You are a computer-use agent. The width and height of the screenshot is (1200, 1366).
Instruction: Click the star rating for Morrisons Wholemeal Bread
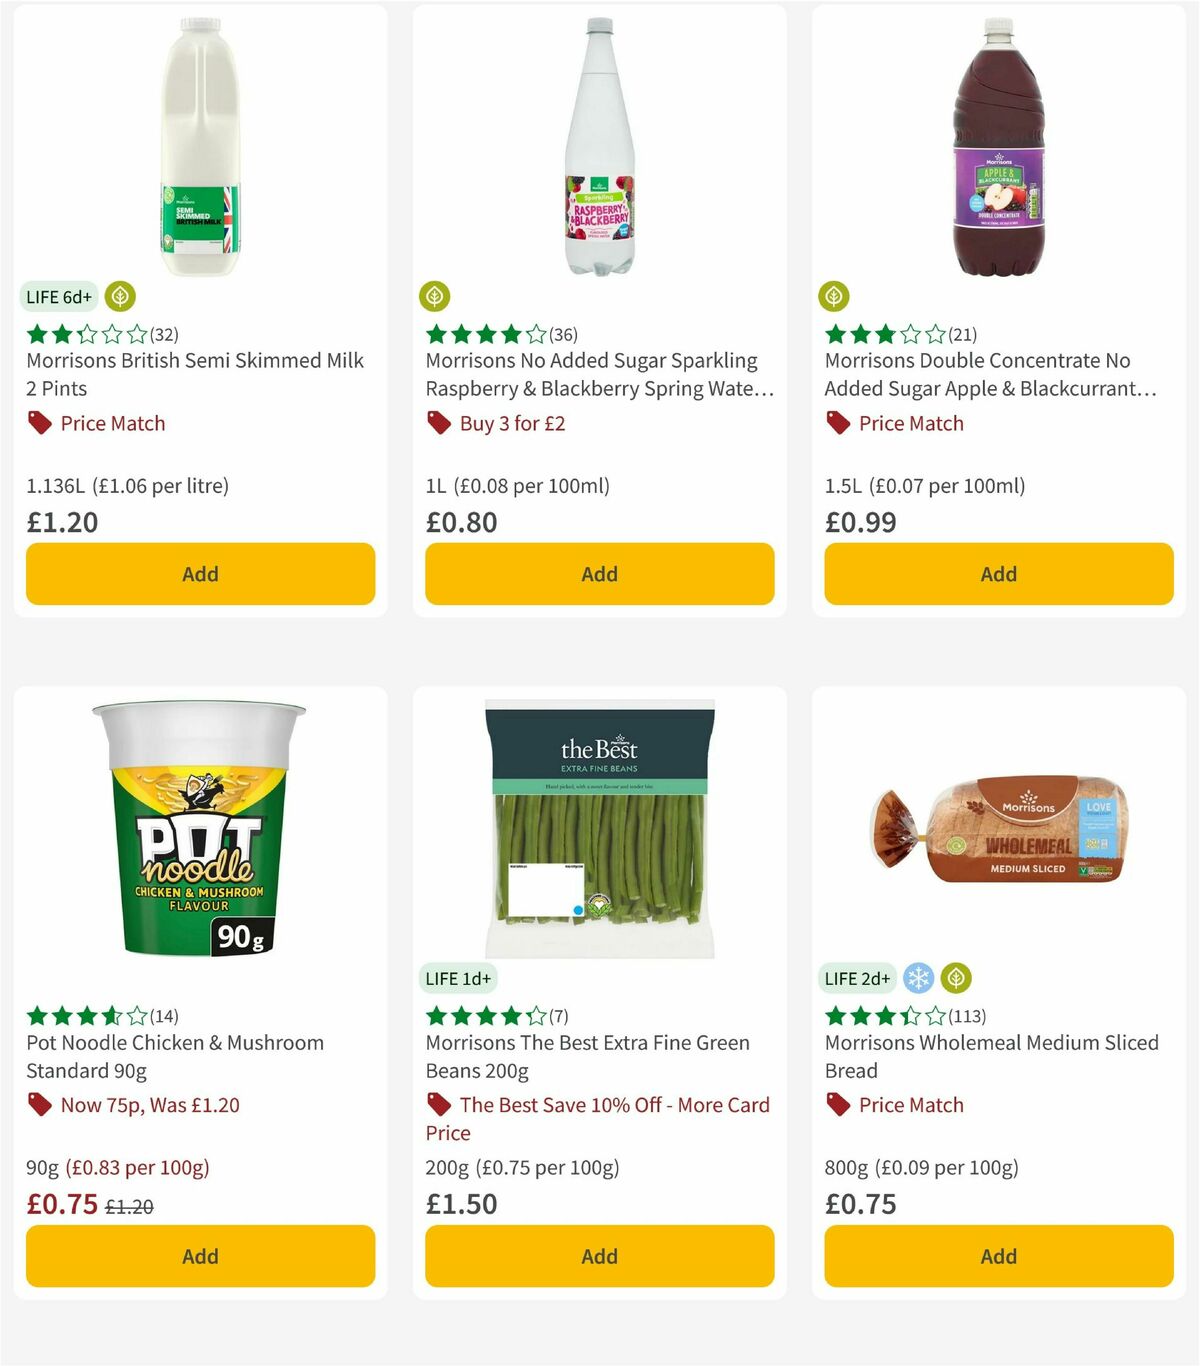pos(882,1015)
